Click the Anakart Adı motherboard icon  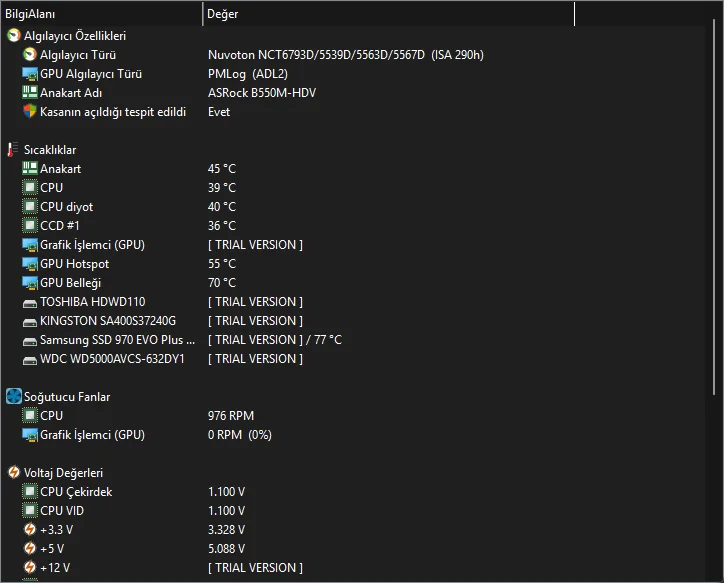[x=30, y=93]
